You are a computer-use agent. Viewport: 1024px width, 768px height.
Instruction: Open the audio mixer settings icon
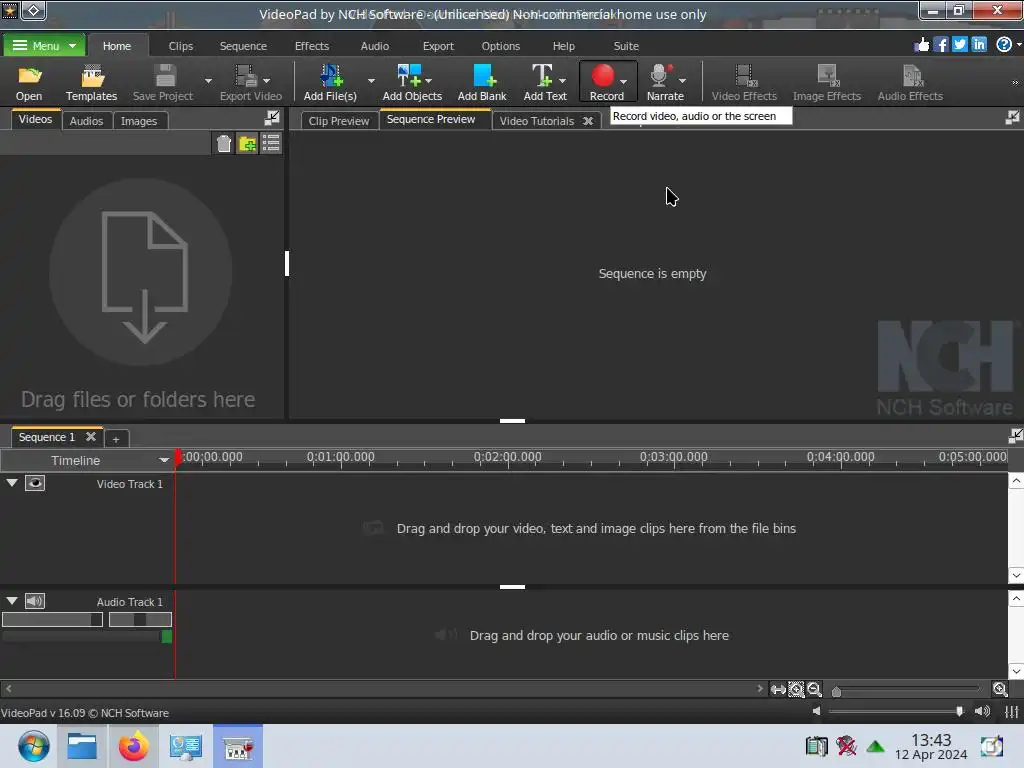point(1012,712)
